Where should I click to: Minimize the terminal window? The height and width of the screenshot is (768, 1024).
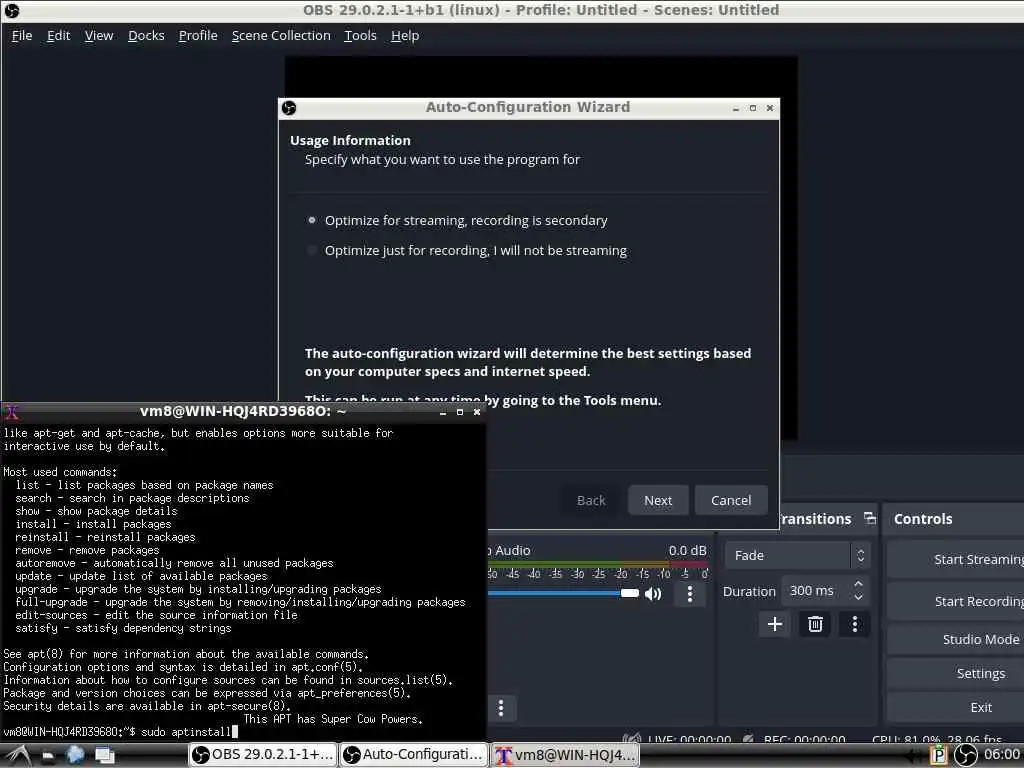pos(443,412)
